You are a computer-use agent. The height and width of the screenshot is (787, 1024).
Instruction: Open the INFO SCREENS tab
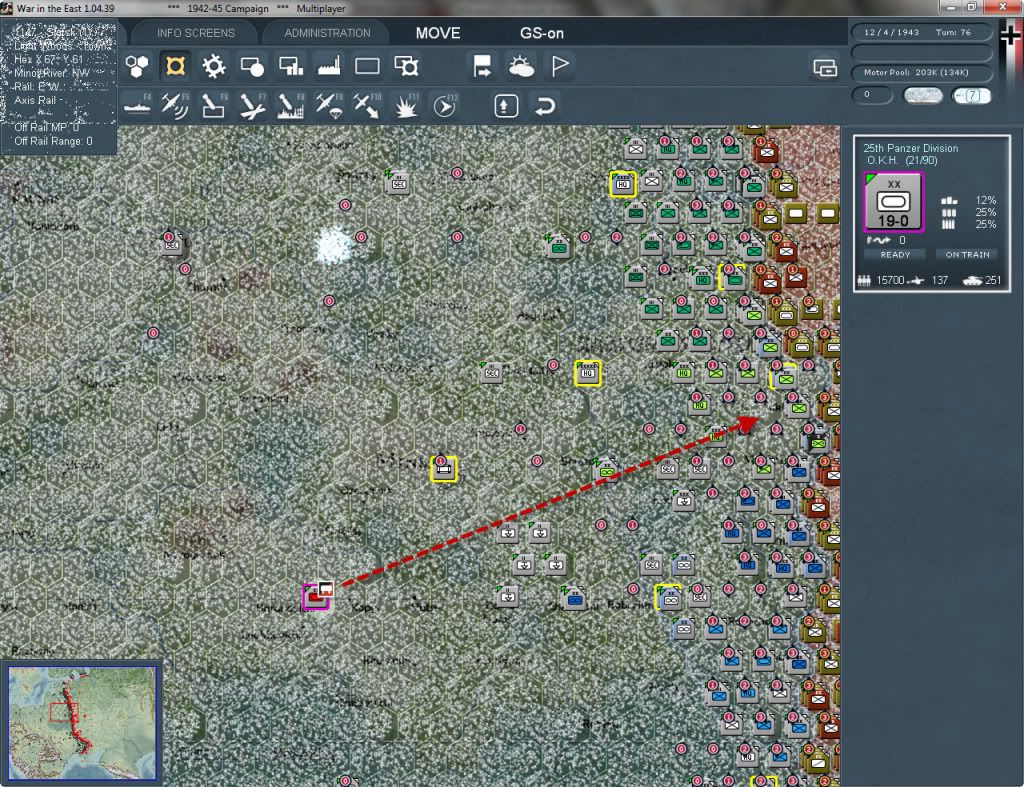[195, 33]
